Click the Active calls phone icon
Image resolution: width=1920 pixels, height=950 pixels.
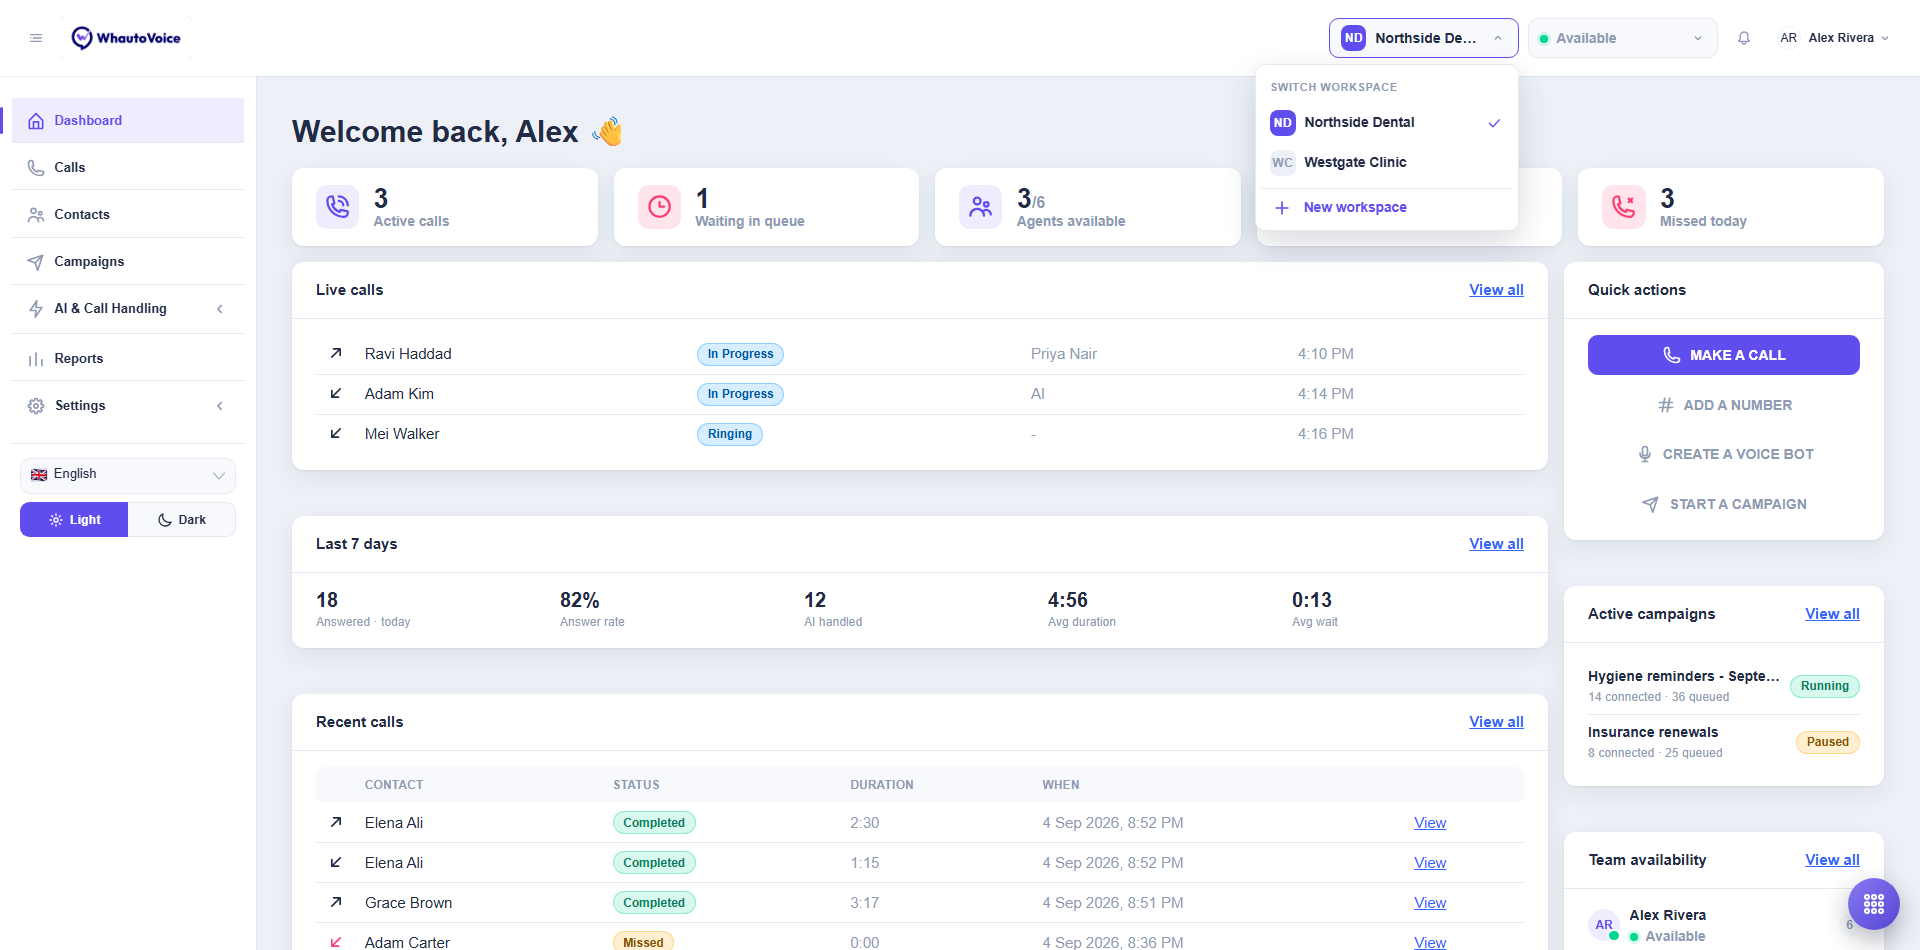tap(338, 207)
